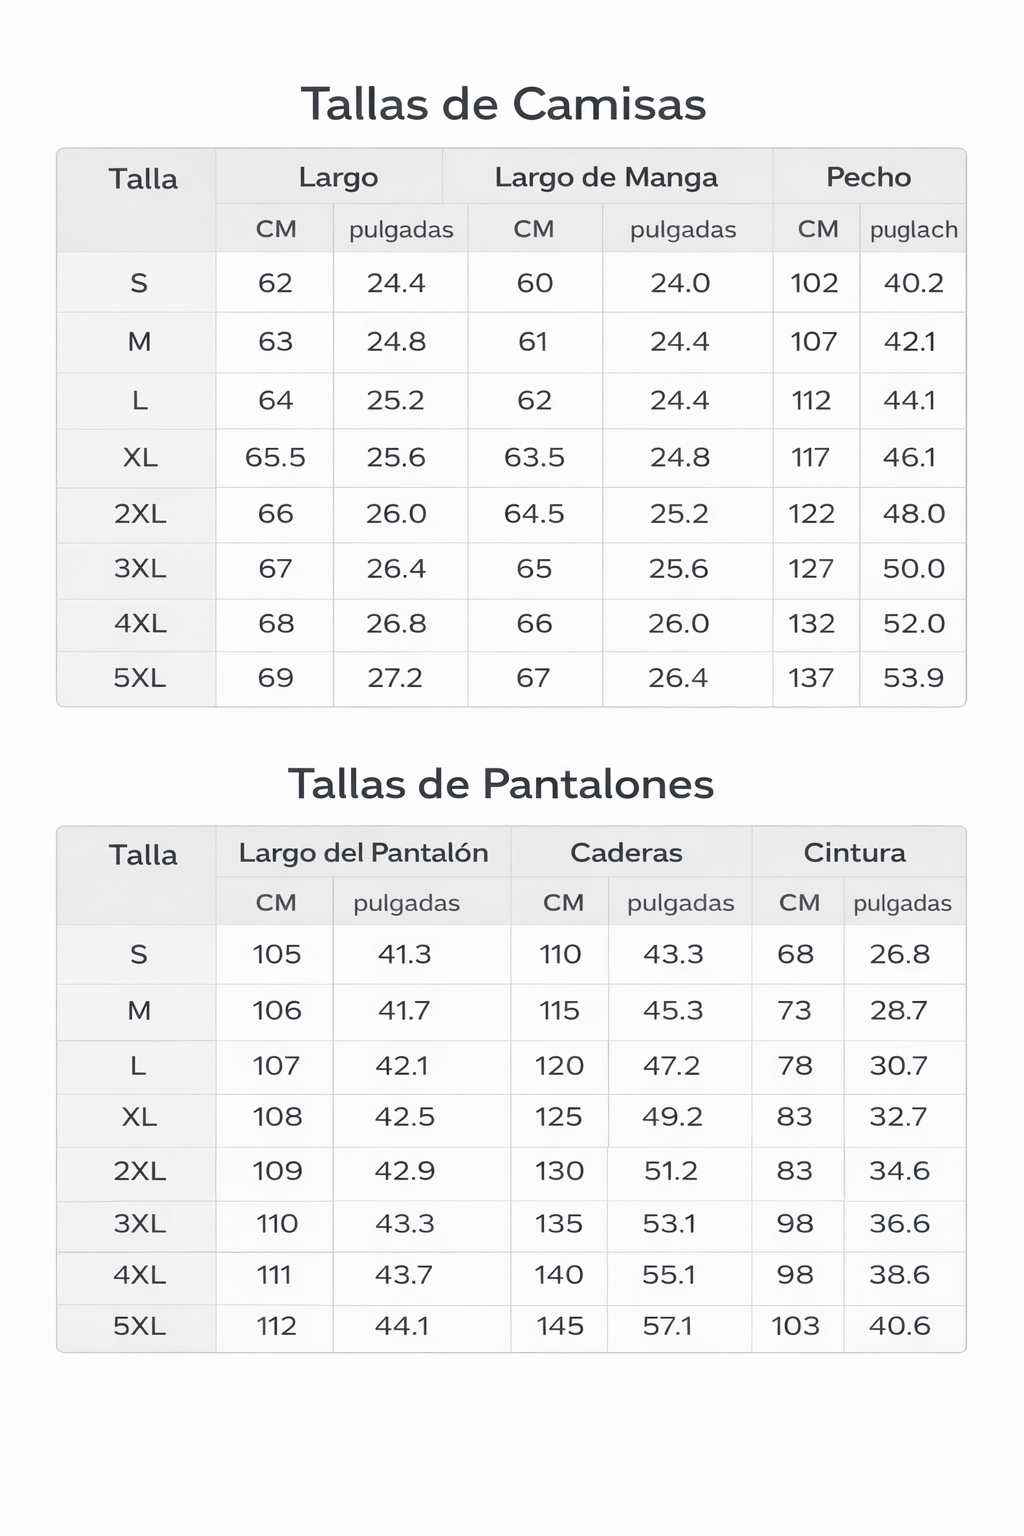Click the Talla header in pants table
The width and height of the screenshot is (1024, 1536).
143,855
